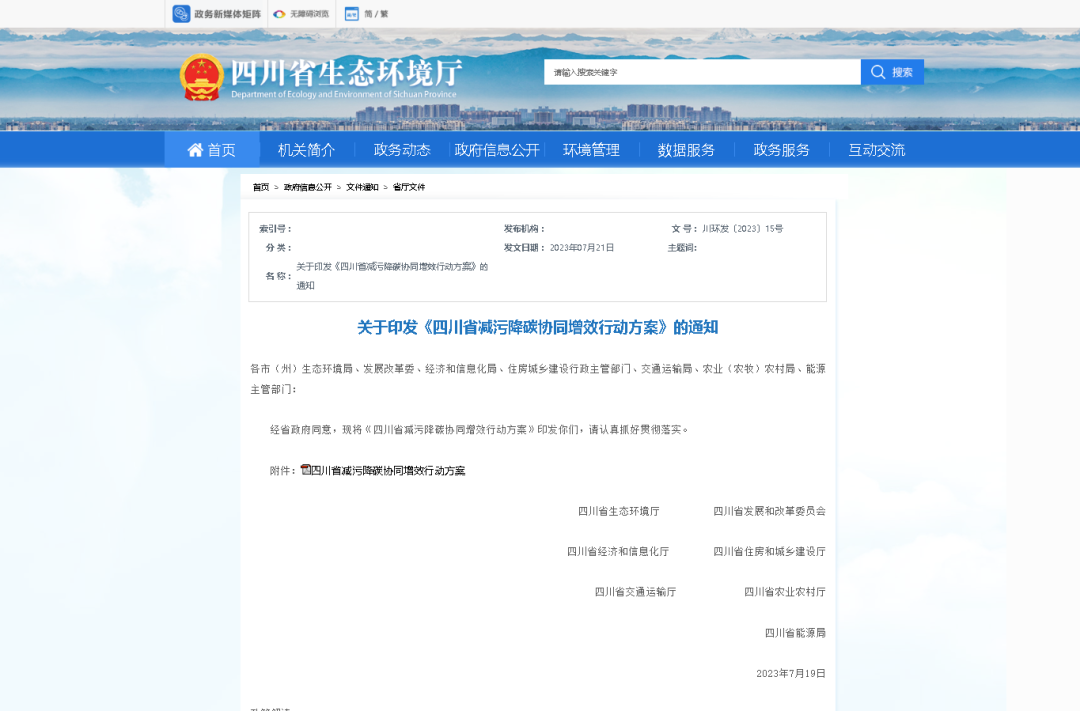Select the 环境管理 navigation item
This screenshot has width=1080, height=711.
pos(591,150)
